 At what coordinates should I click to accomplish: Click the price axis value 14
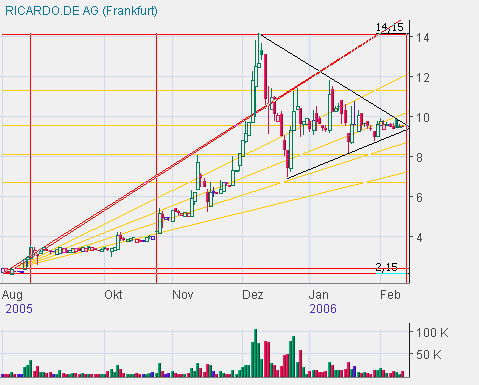click(422, 38)
